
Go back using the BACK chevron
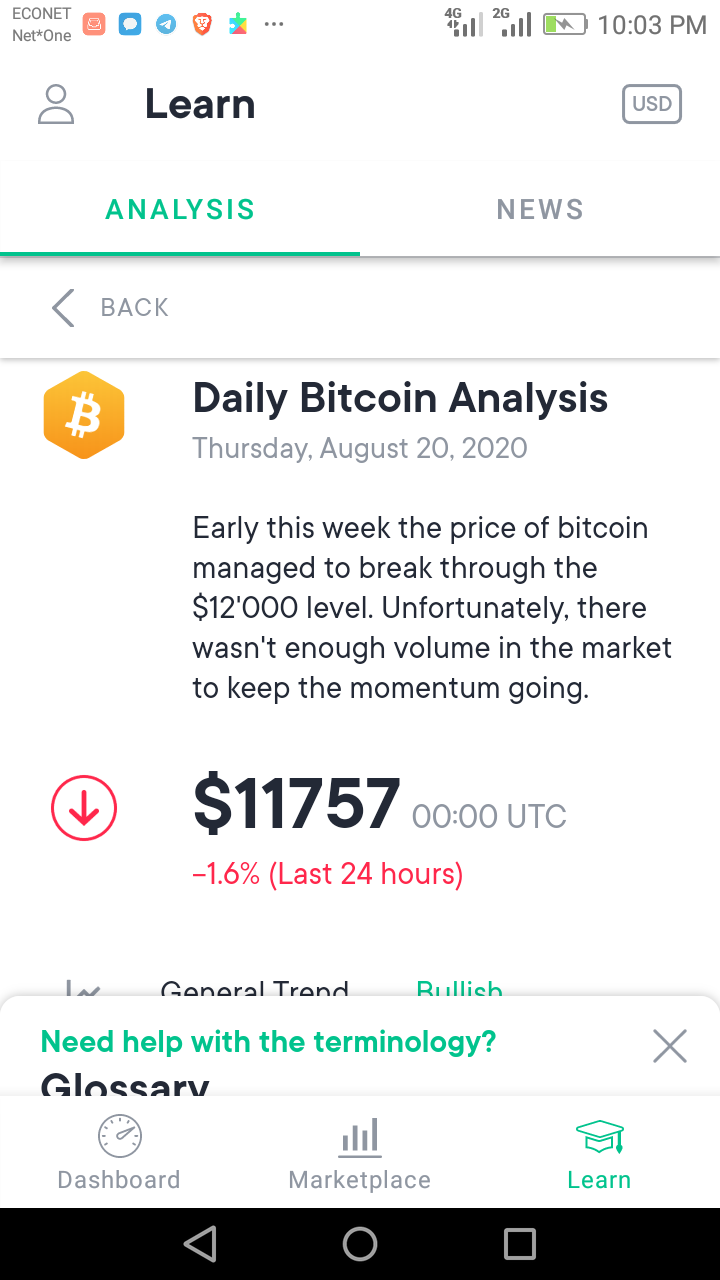tap(110, 307)
